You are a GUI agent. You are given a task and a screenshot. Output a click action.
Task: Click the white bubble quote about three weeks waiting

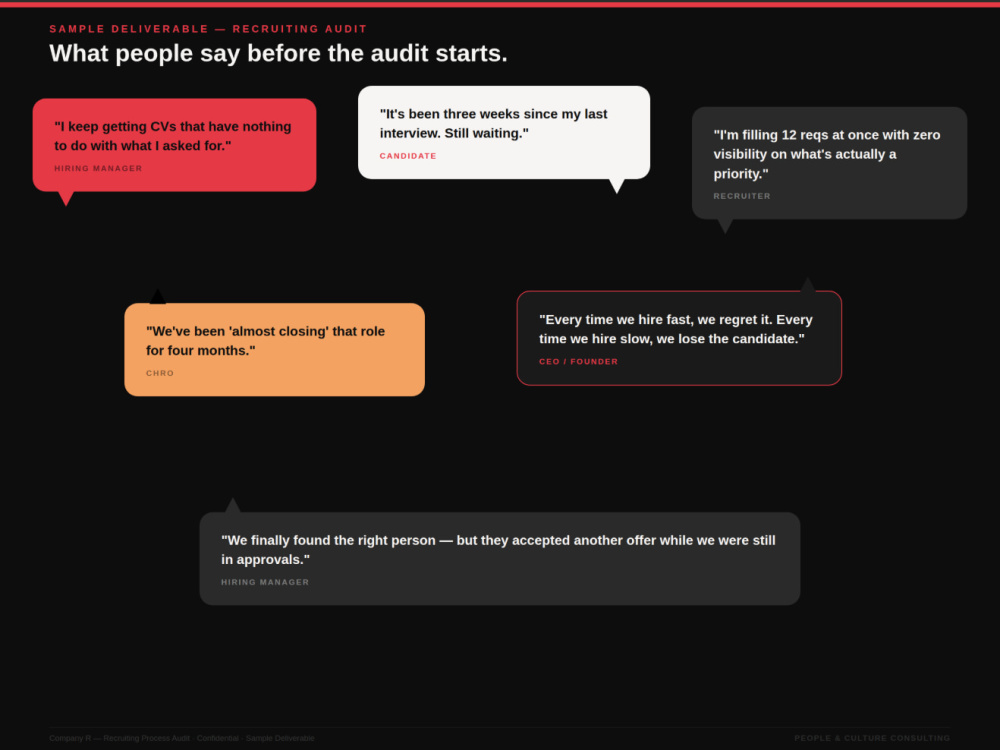click(x=494, y=123)
